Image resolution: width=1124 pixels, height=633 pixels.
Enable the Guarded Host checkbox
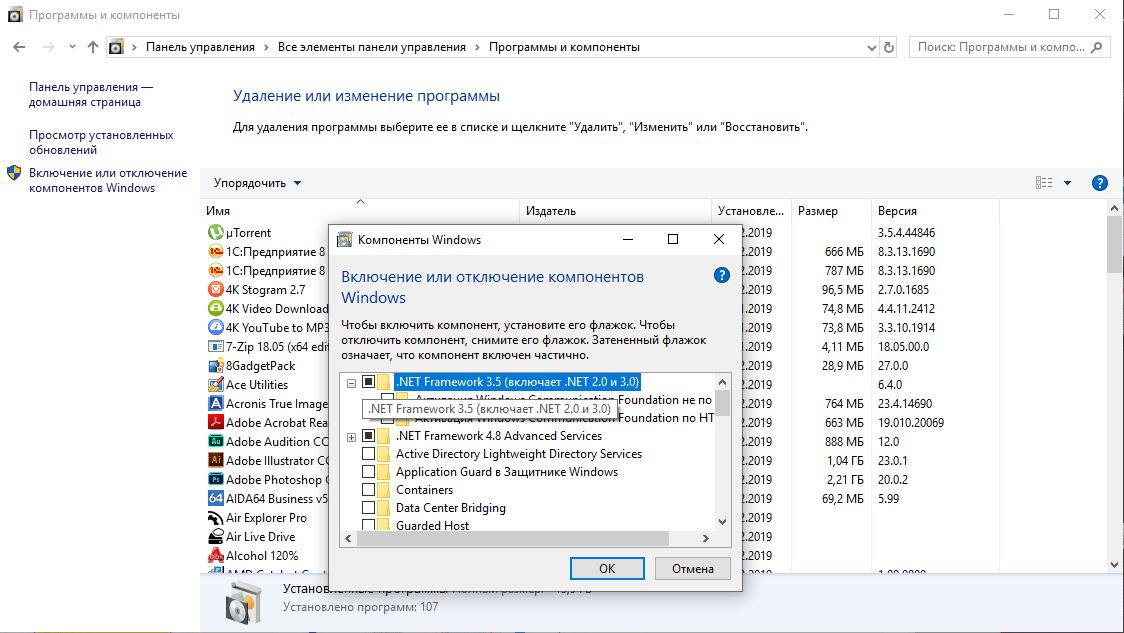pos(368,524)
